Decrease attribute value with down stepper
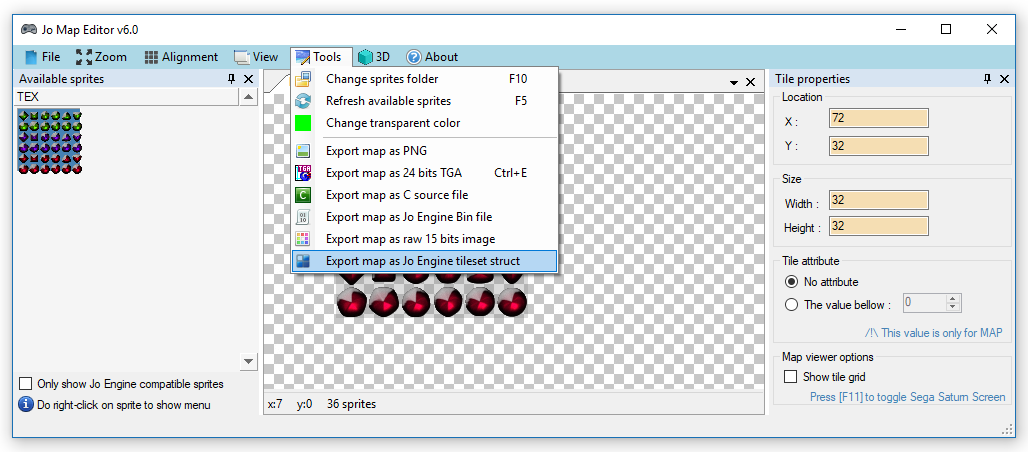1028x452 pixels. pos(953,307)
